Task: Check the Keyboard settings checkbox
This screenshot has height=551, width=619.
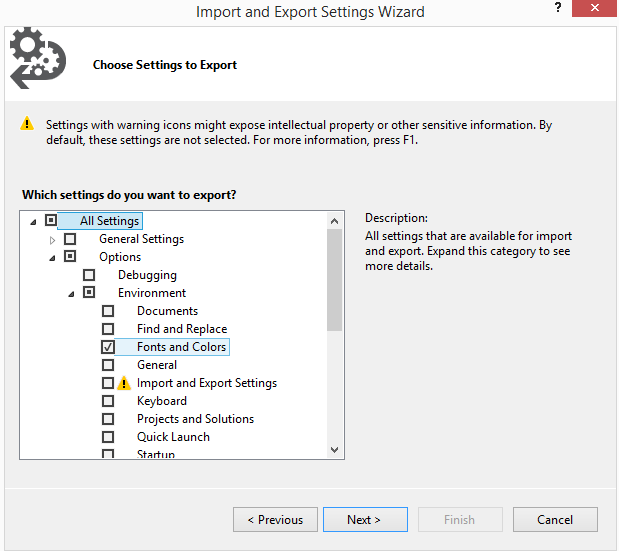Action: [108, 401]
